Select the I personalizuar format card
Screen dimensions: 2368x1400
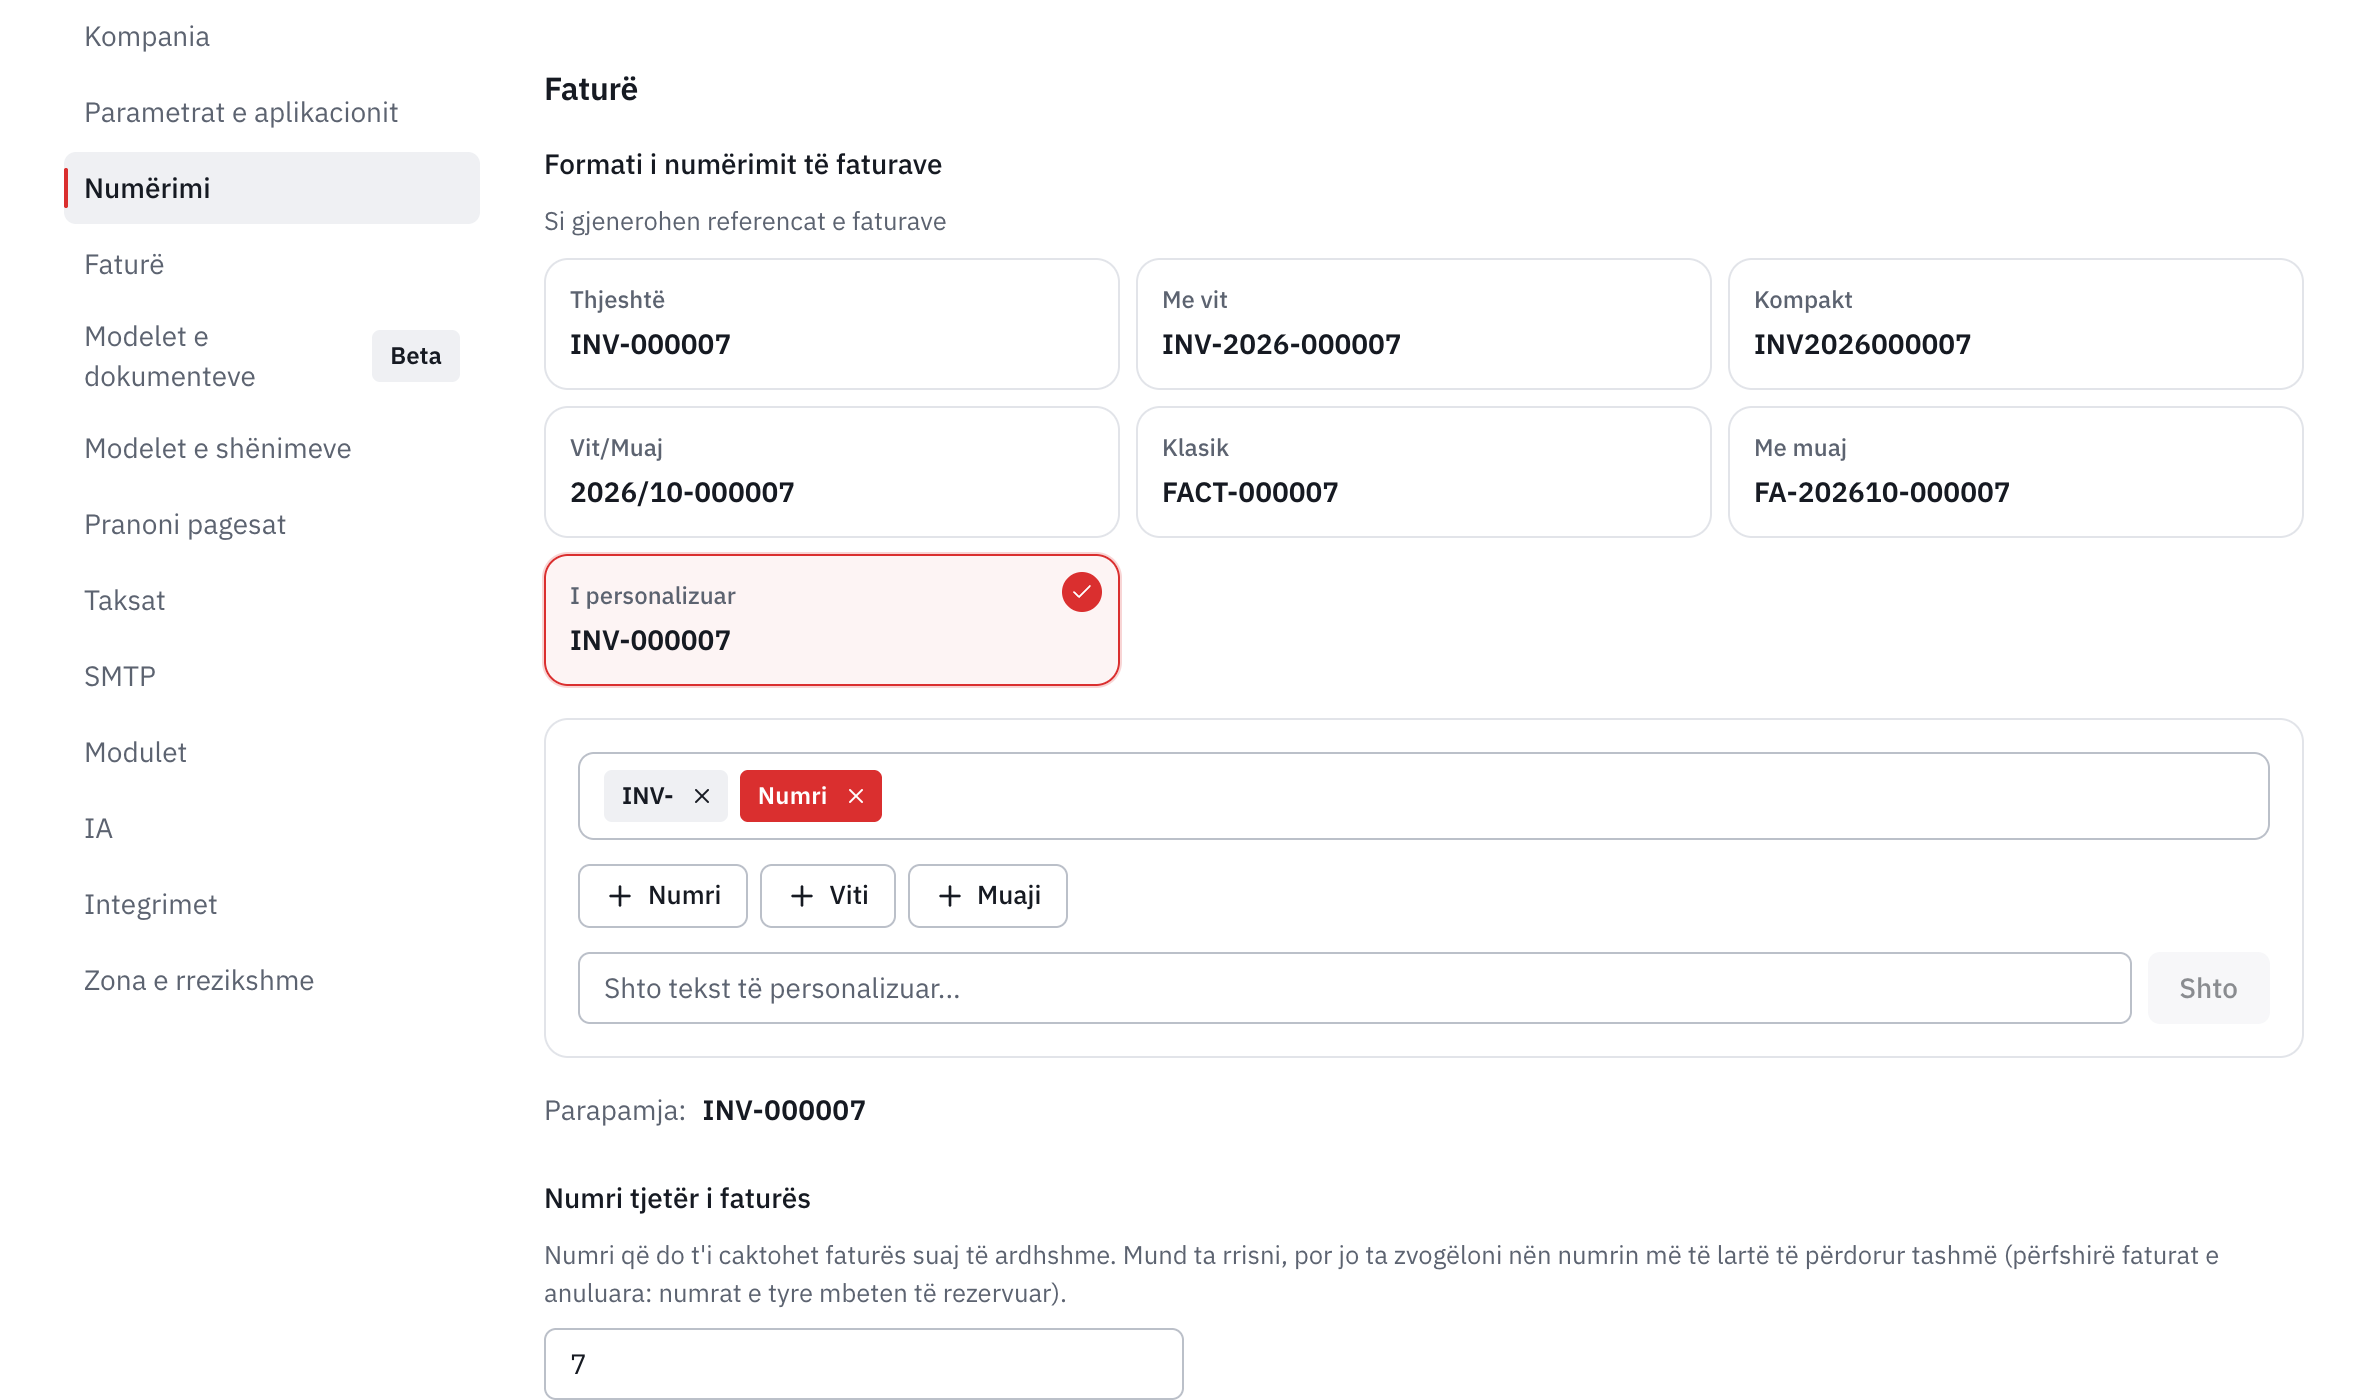click(x=832, y=620)
